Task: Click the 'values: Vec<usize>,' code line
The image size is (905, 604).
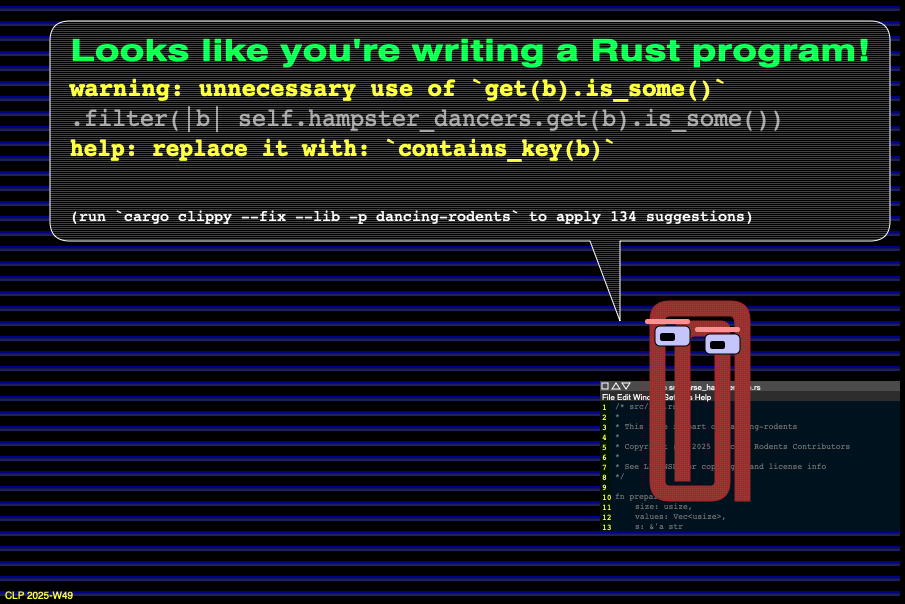Action: click(x=680, y=516)
